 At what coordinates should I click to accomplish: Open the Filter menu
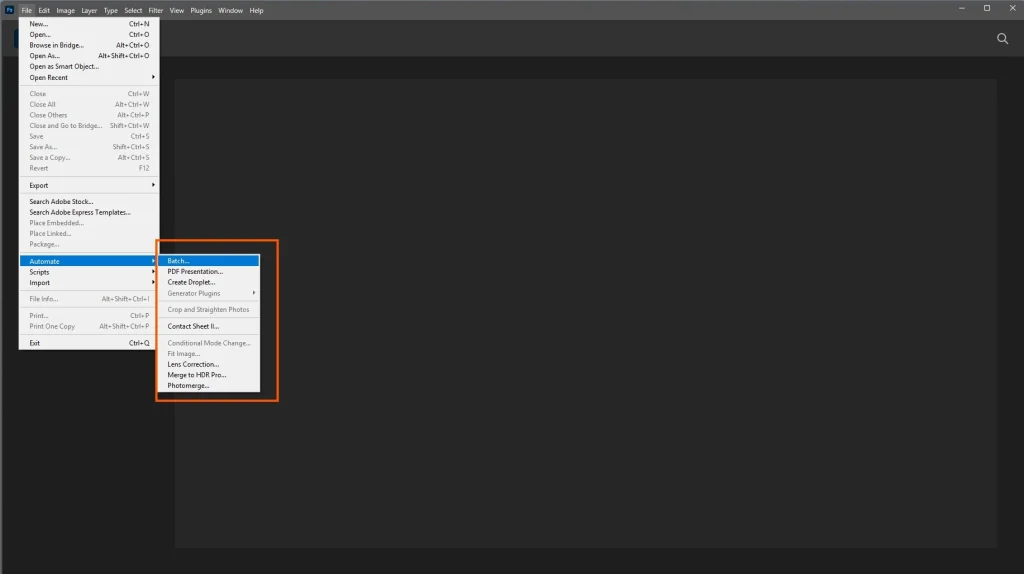click(x=155, y=10)
